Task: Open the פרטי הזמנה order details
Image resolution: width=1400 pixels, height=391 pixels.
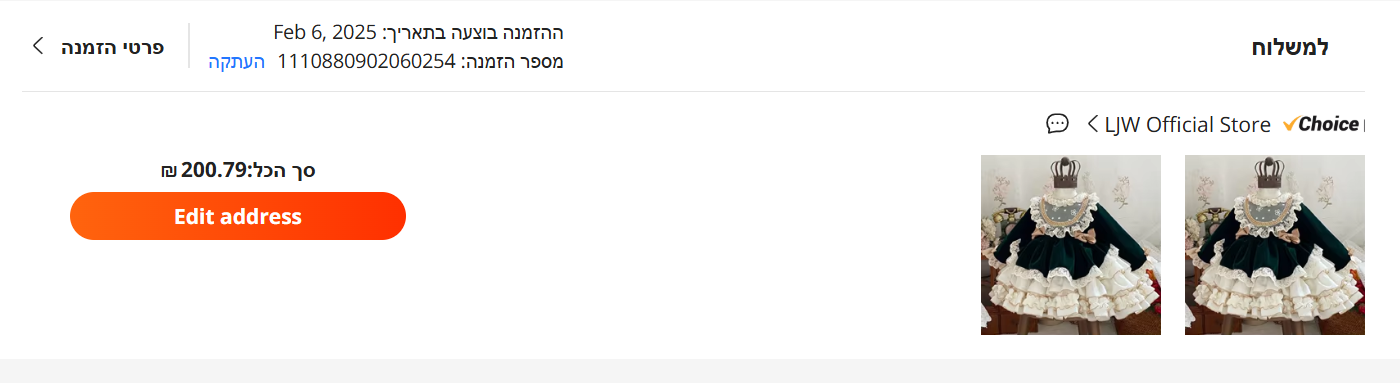Action: (x=113, y=46)
